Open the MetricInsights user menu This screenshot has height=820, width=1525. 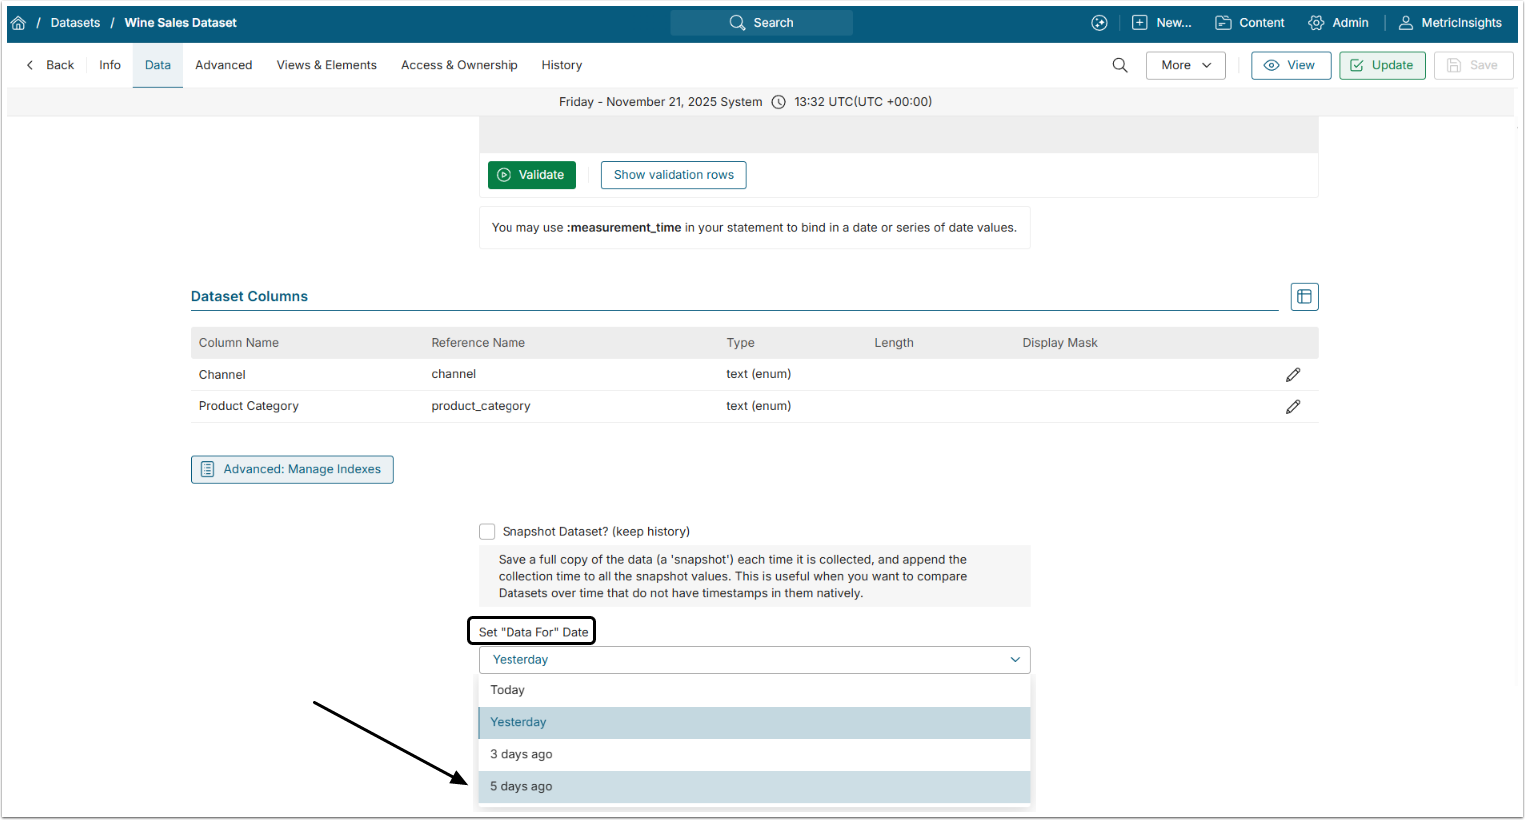pyautogui.click(x=1450, y=23)
